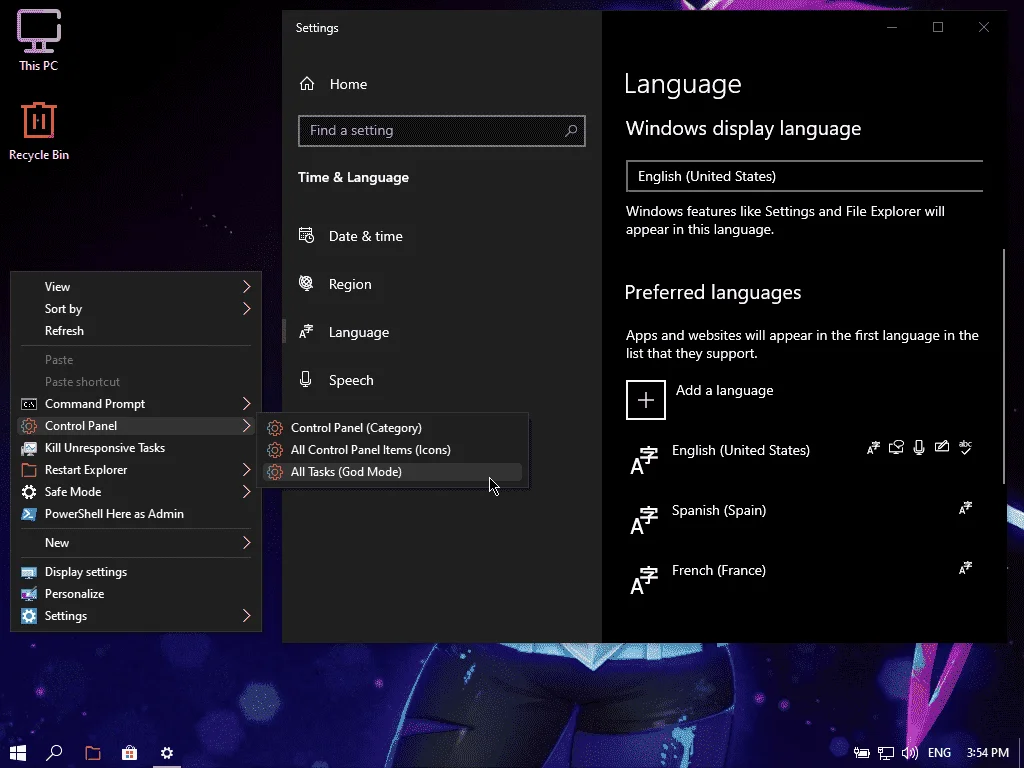Image resolution: width=1024 pixels, height=768 pixels.
Task: Open File Explorer from the taskbar
Action: [93, 753]
